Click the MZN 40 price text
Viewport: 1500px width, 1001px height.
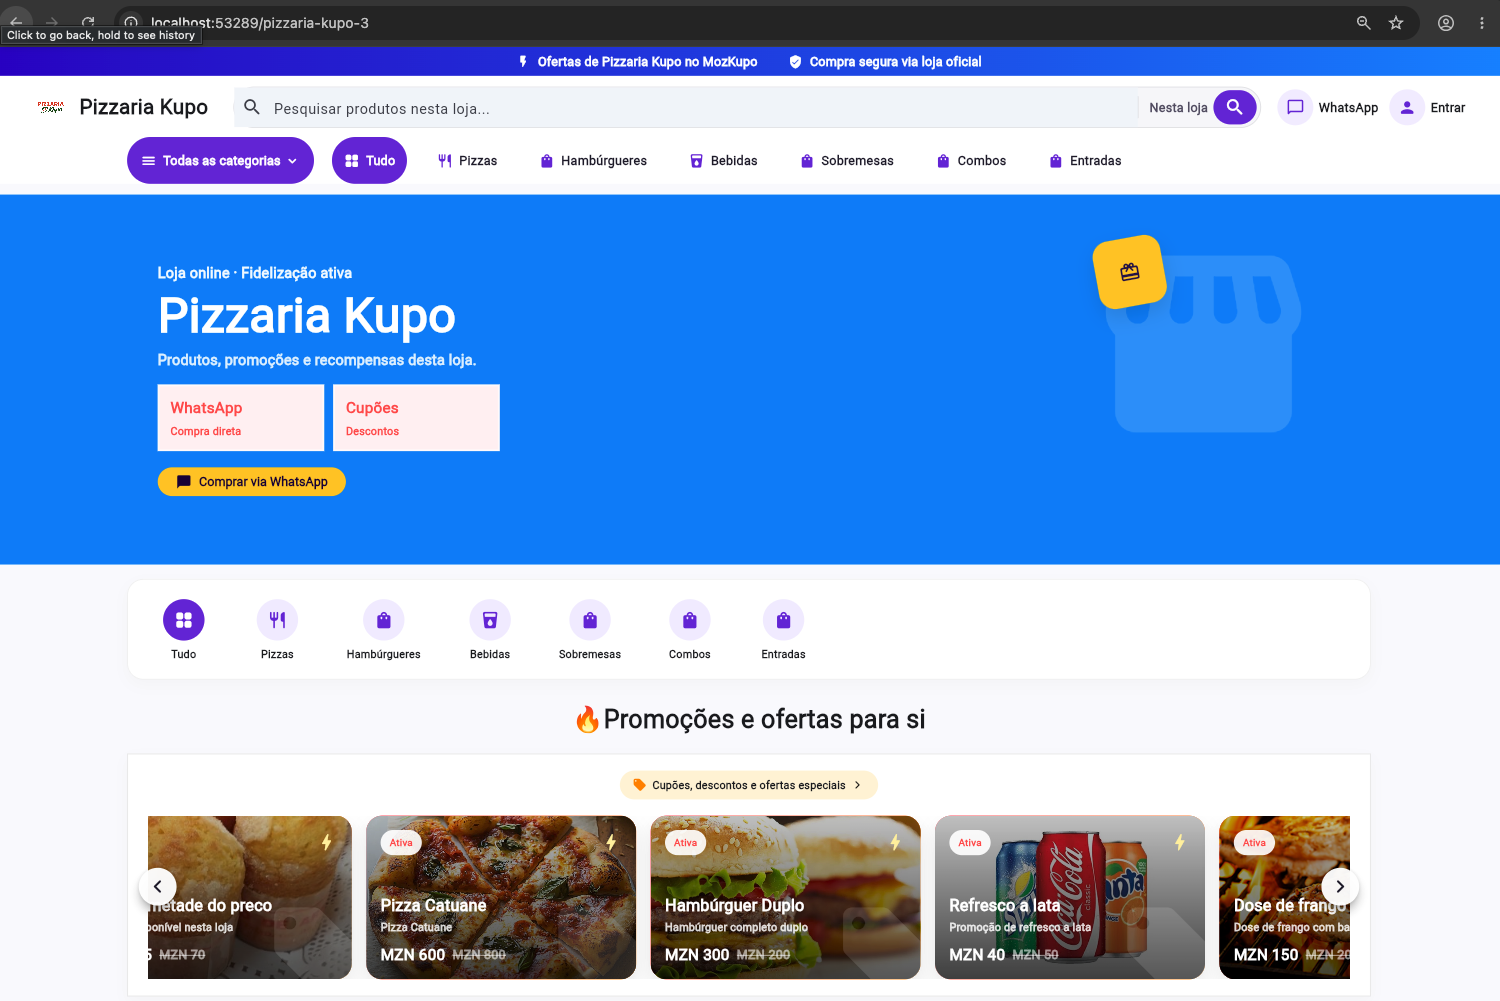977,955
